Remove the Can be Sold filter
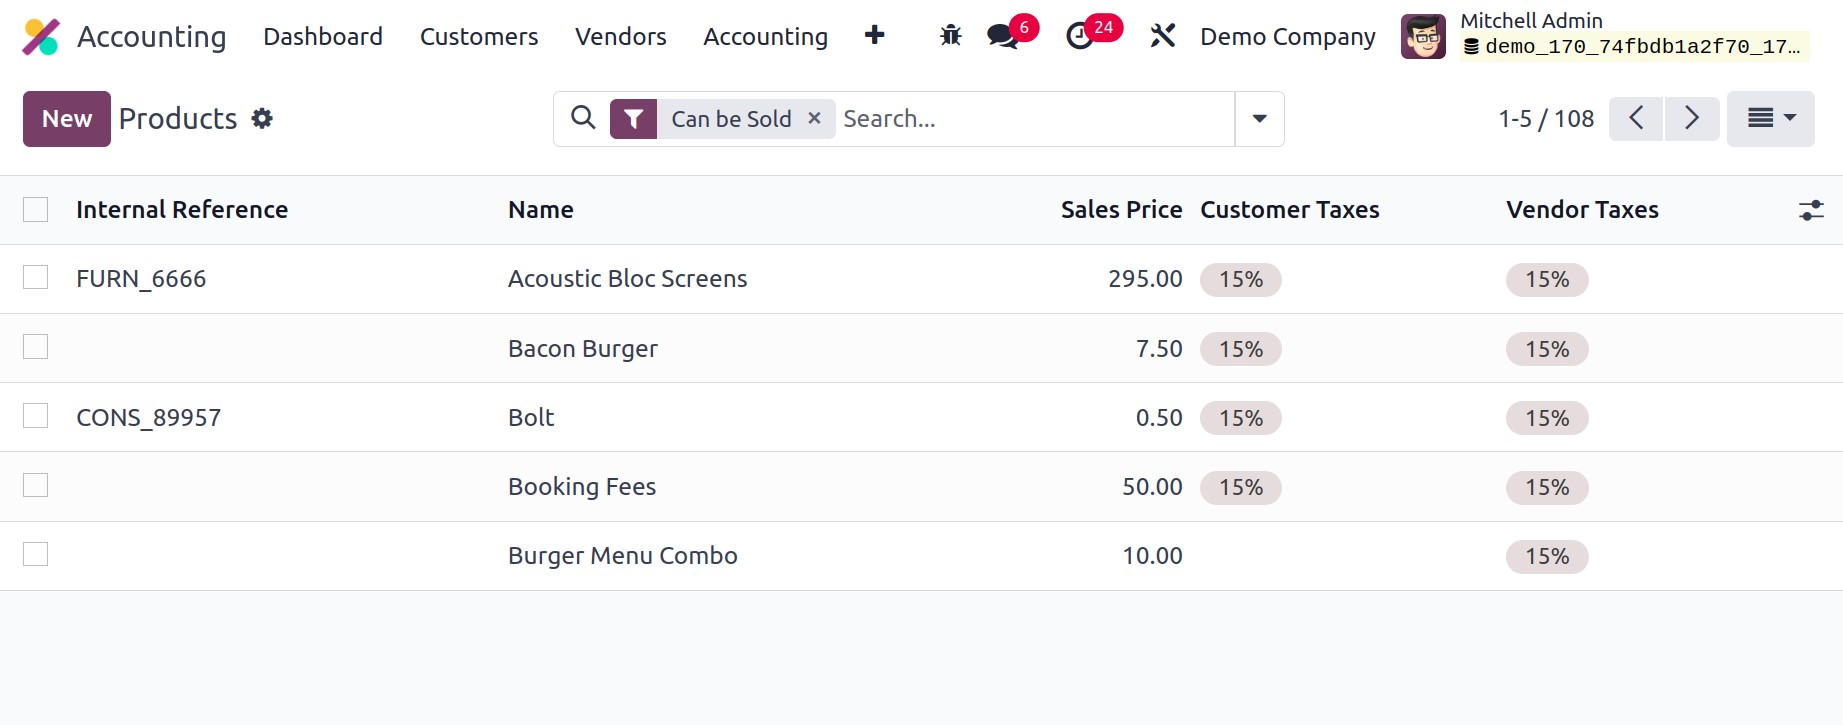 click(814, 118)
